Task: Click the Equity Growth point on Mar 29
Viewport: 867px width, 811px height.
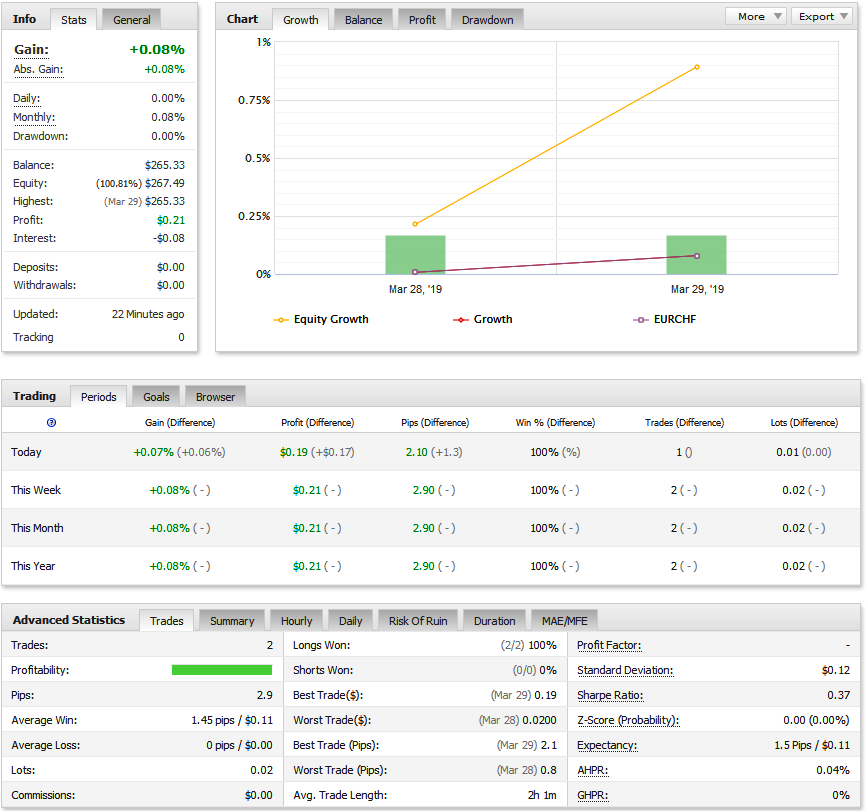Action: pos(697,67)
